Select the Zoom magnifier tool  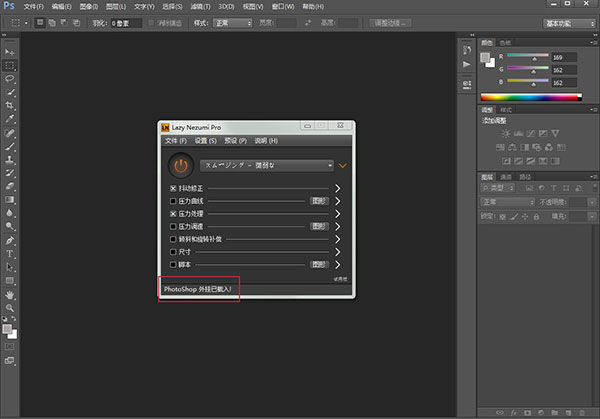point(10,309)
